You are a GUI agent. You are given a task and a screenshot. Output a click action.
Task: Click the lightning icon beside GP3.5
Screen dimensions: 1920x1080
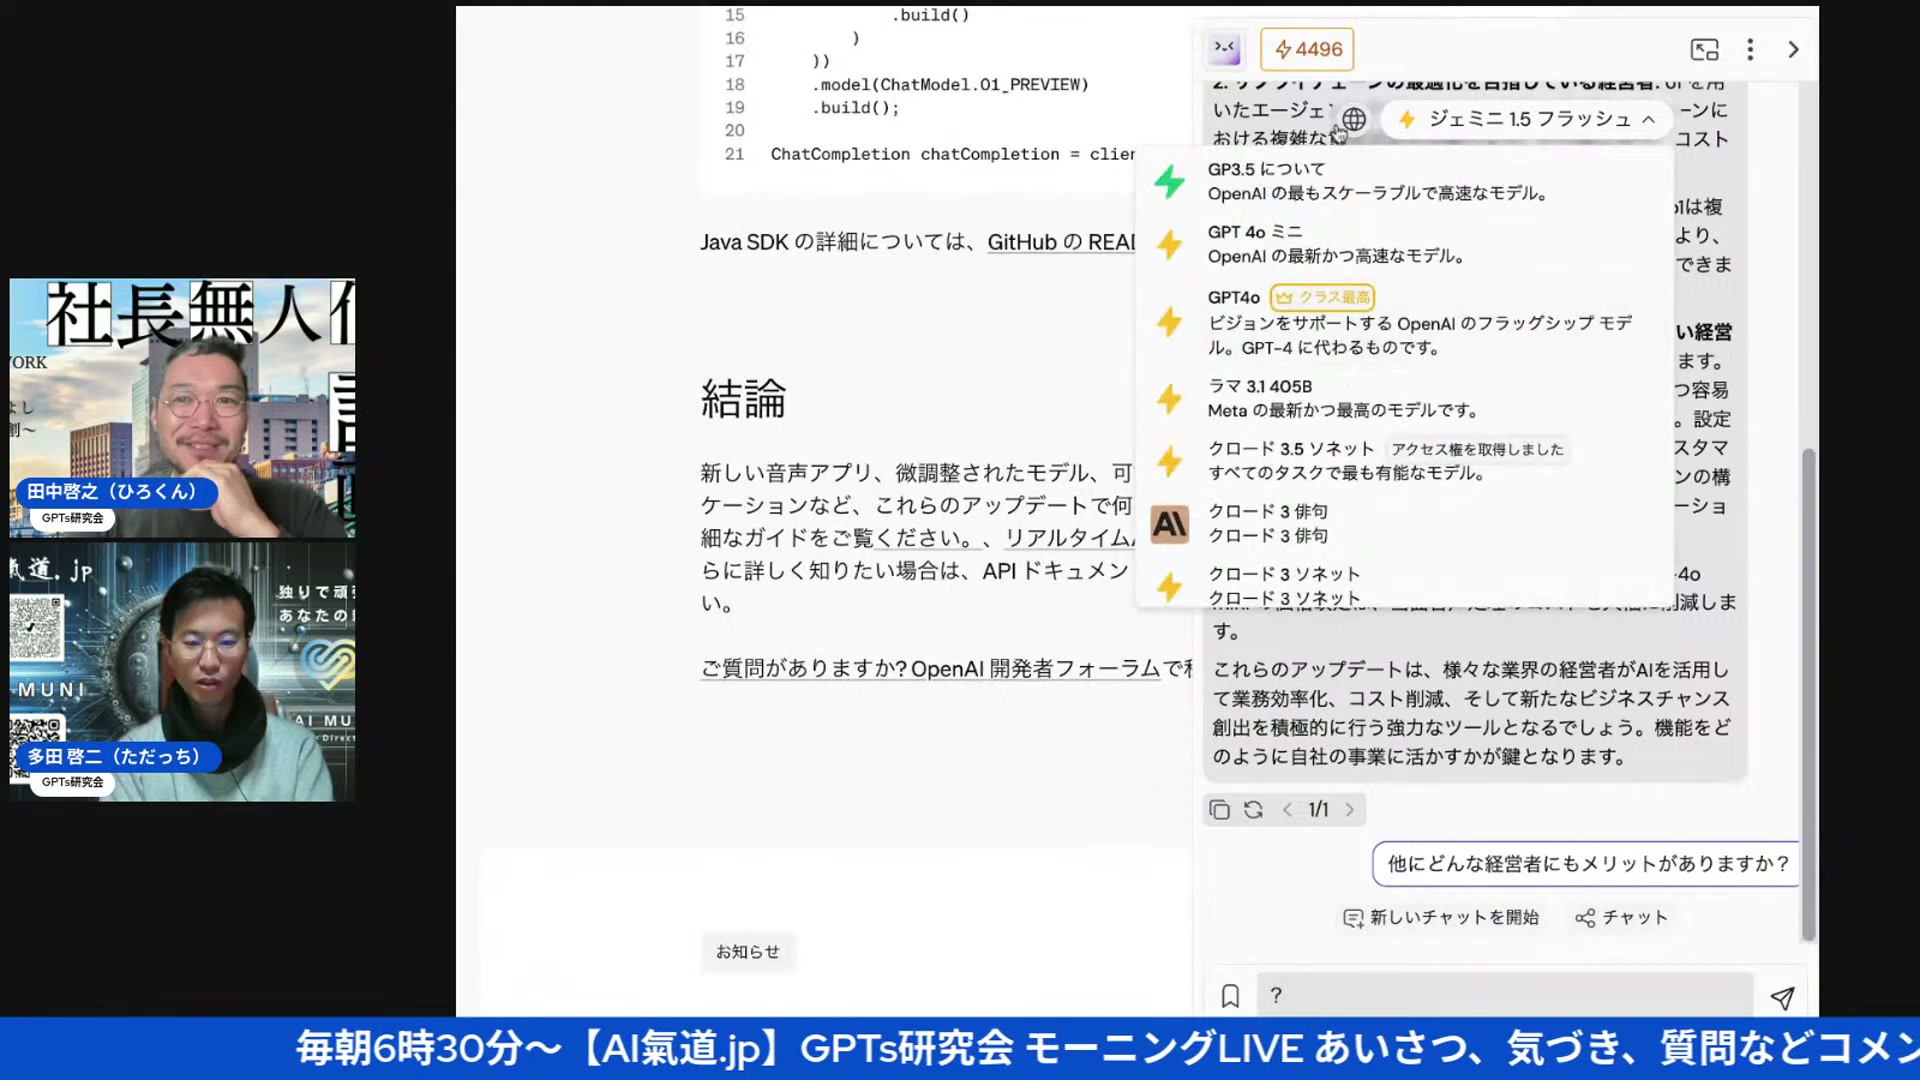coord(1169,182)
